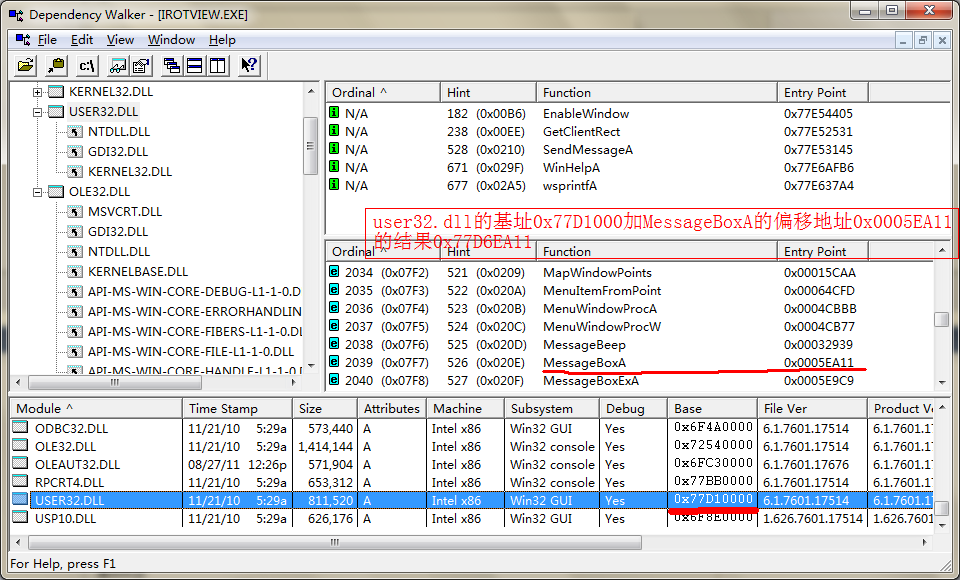Click the module list horizontal scrollbar thumb
Screen dimensions: 960x580
tap(335, 542)
